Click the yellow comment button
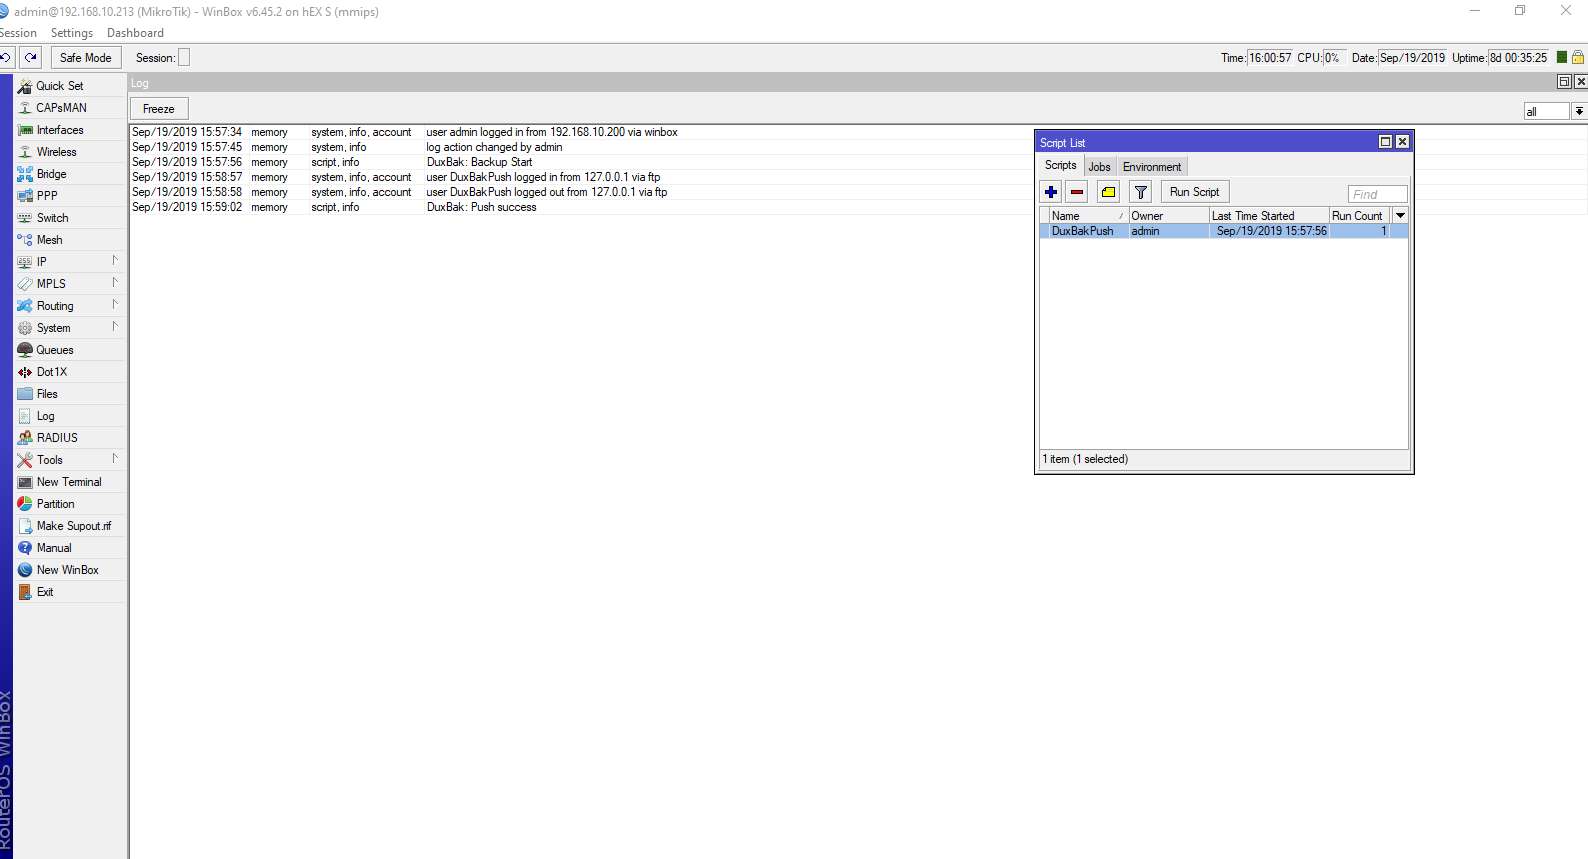This screenshot has width=1588, height=859. tap(1108, 192)
